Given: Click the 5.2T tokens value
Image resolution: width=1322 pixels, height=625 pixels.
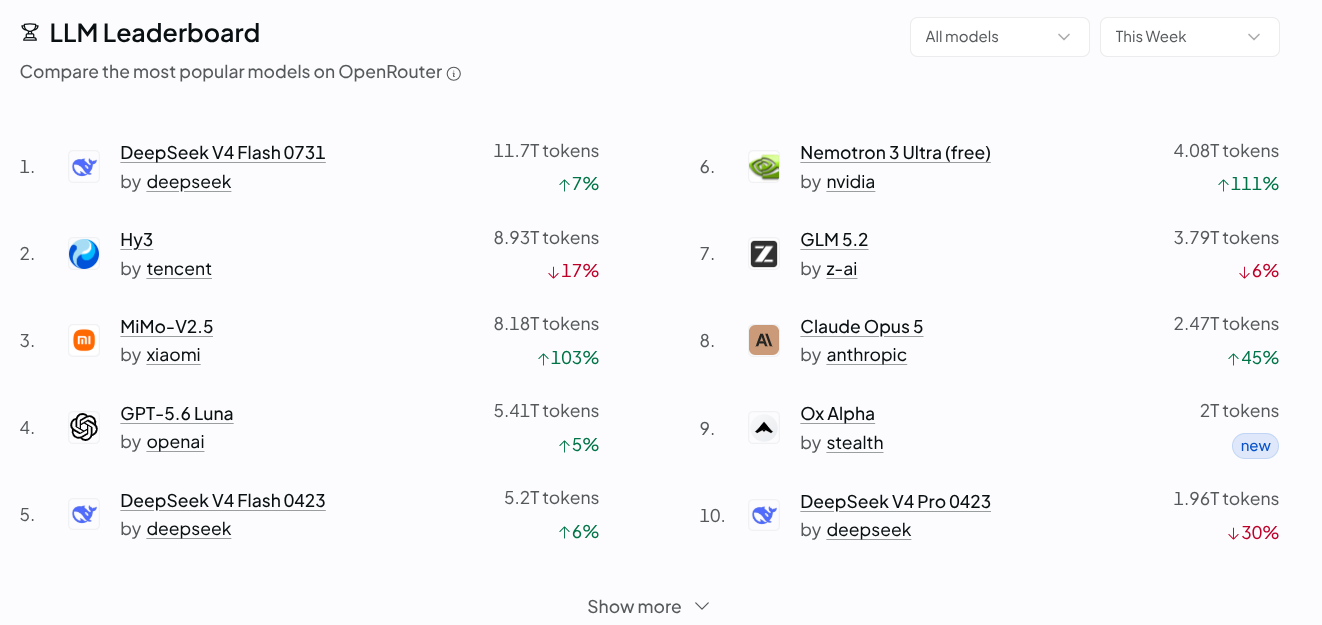Looking at the screenshot, I should (551, 498).
